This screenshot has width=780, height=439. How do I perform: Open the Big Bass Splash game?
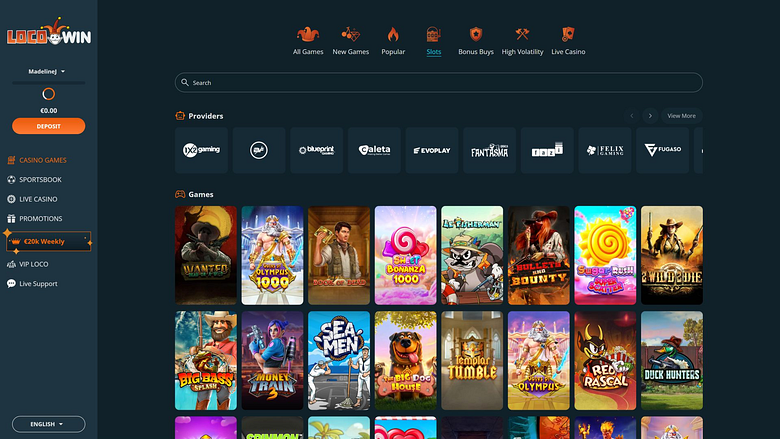206,360
